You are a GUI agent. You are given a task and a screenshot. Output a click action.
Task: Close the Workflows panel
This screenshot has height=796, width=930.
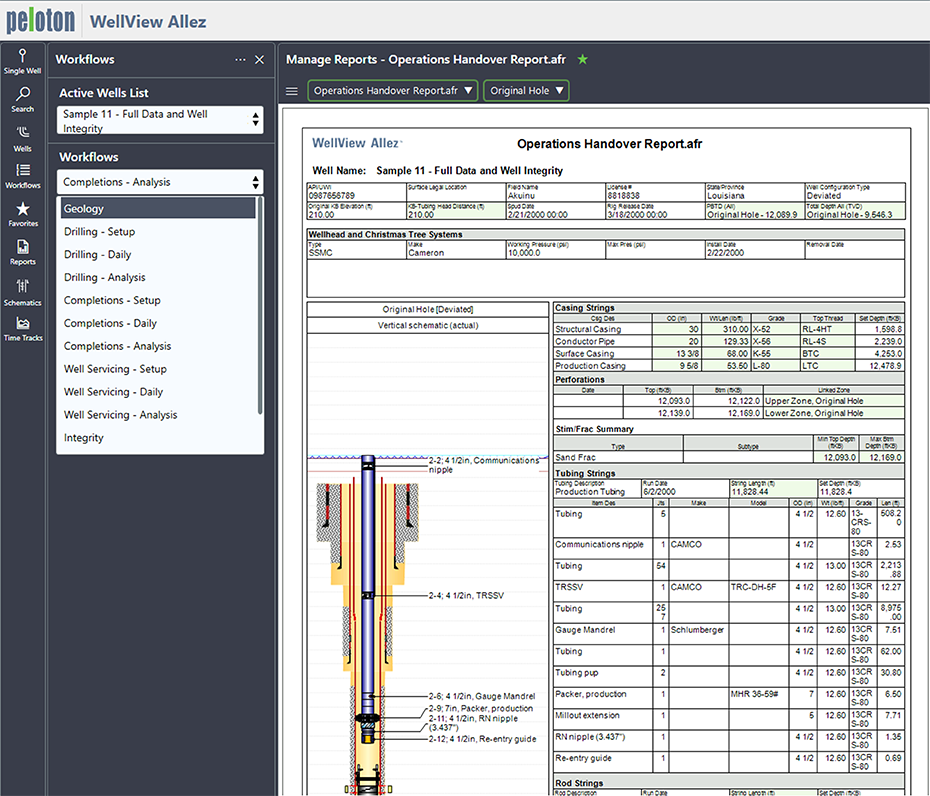[x=260, y=59]
